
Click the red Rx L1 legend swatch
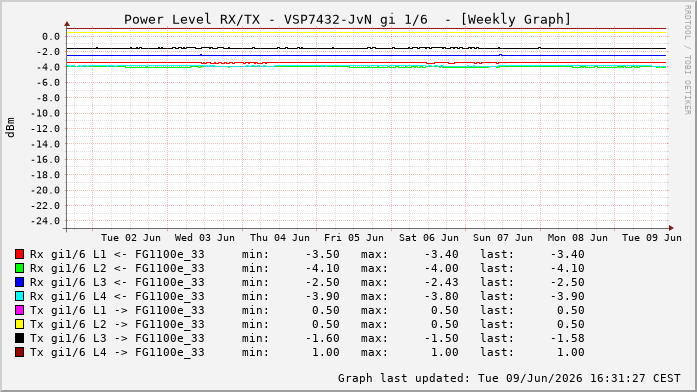(19, 254)
